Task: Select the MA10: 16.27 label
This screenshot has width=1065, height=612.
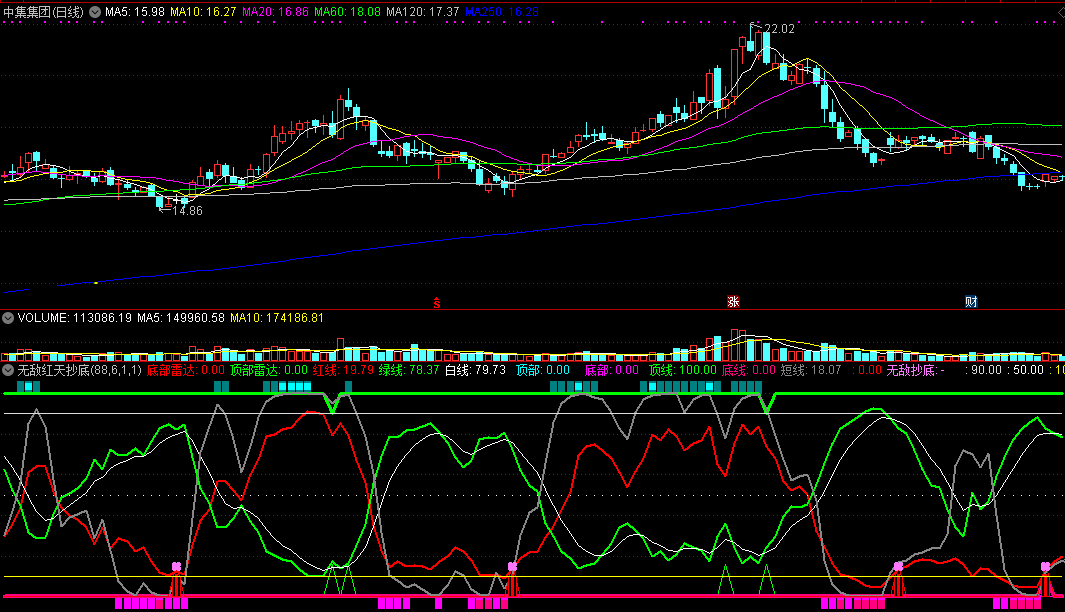Action: click(203, 12)
